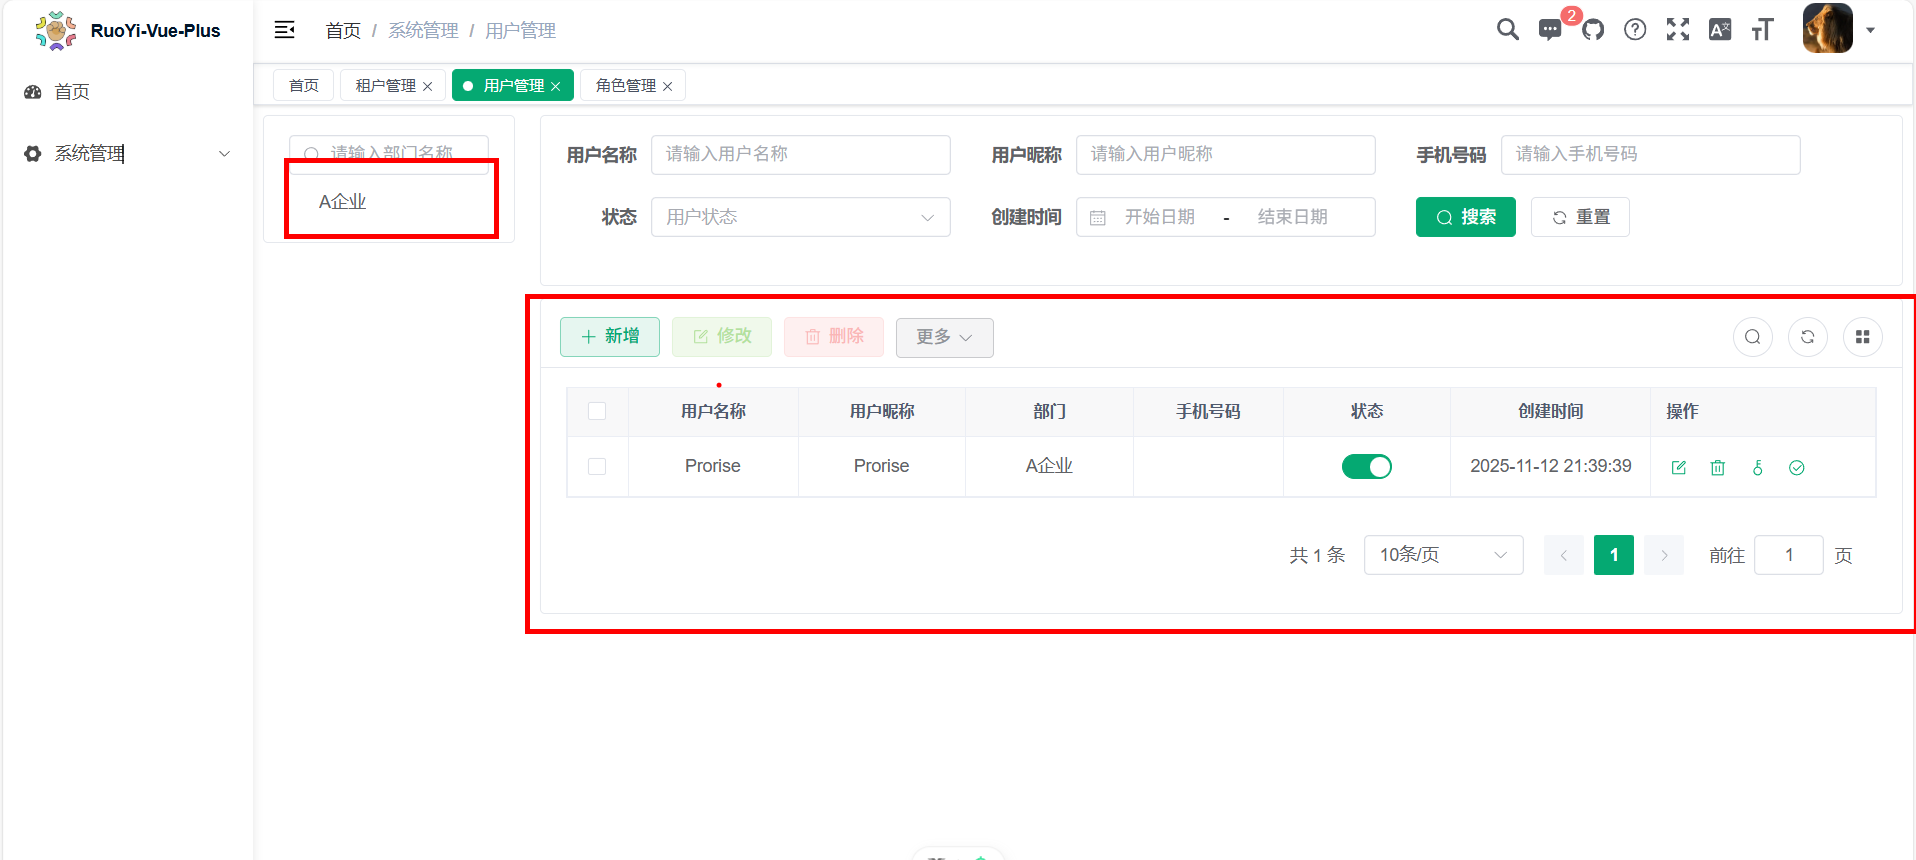This screenshot has height=860, width=1916.
Task: Toggle the Prorise user status switch
Action: [x=1366, y=466]
